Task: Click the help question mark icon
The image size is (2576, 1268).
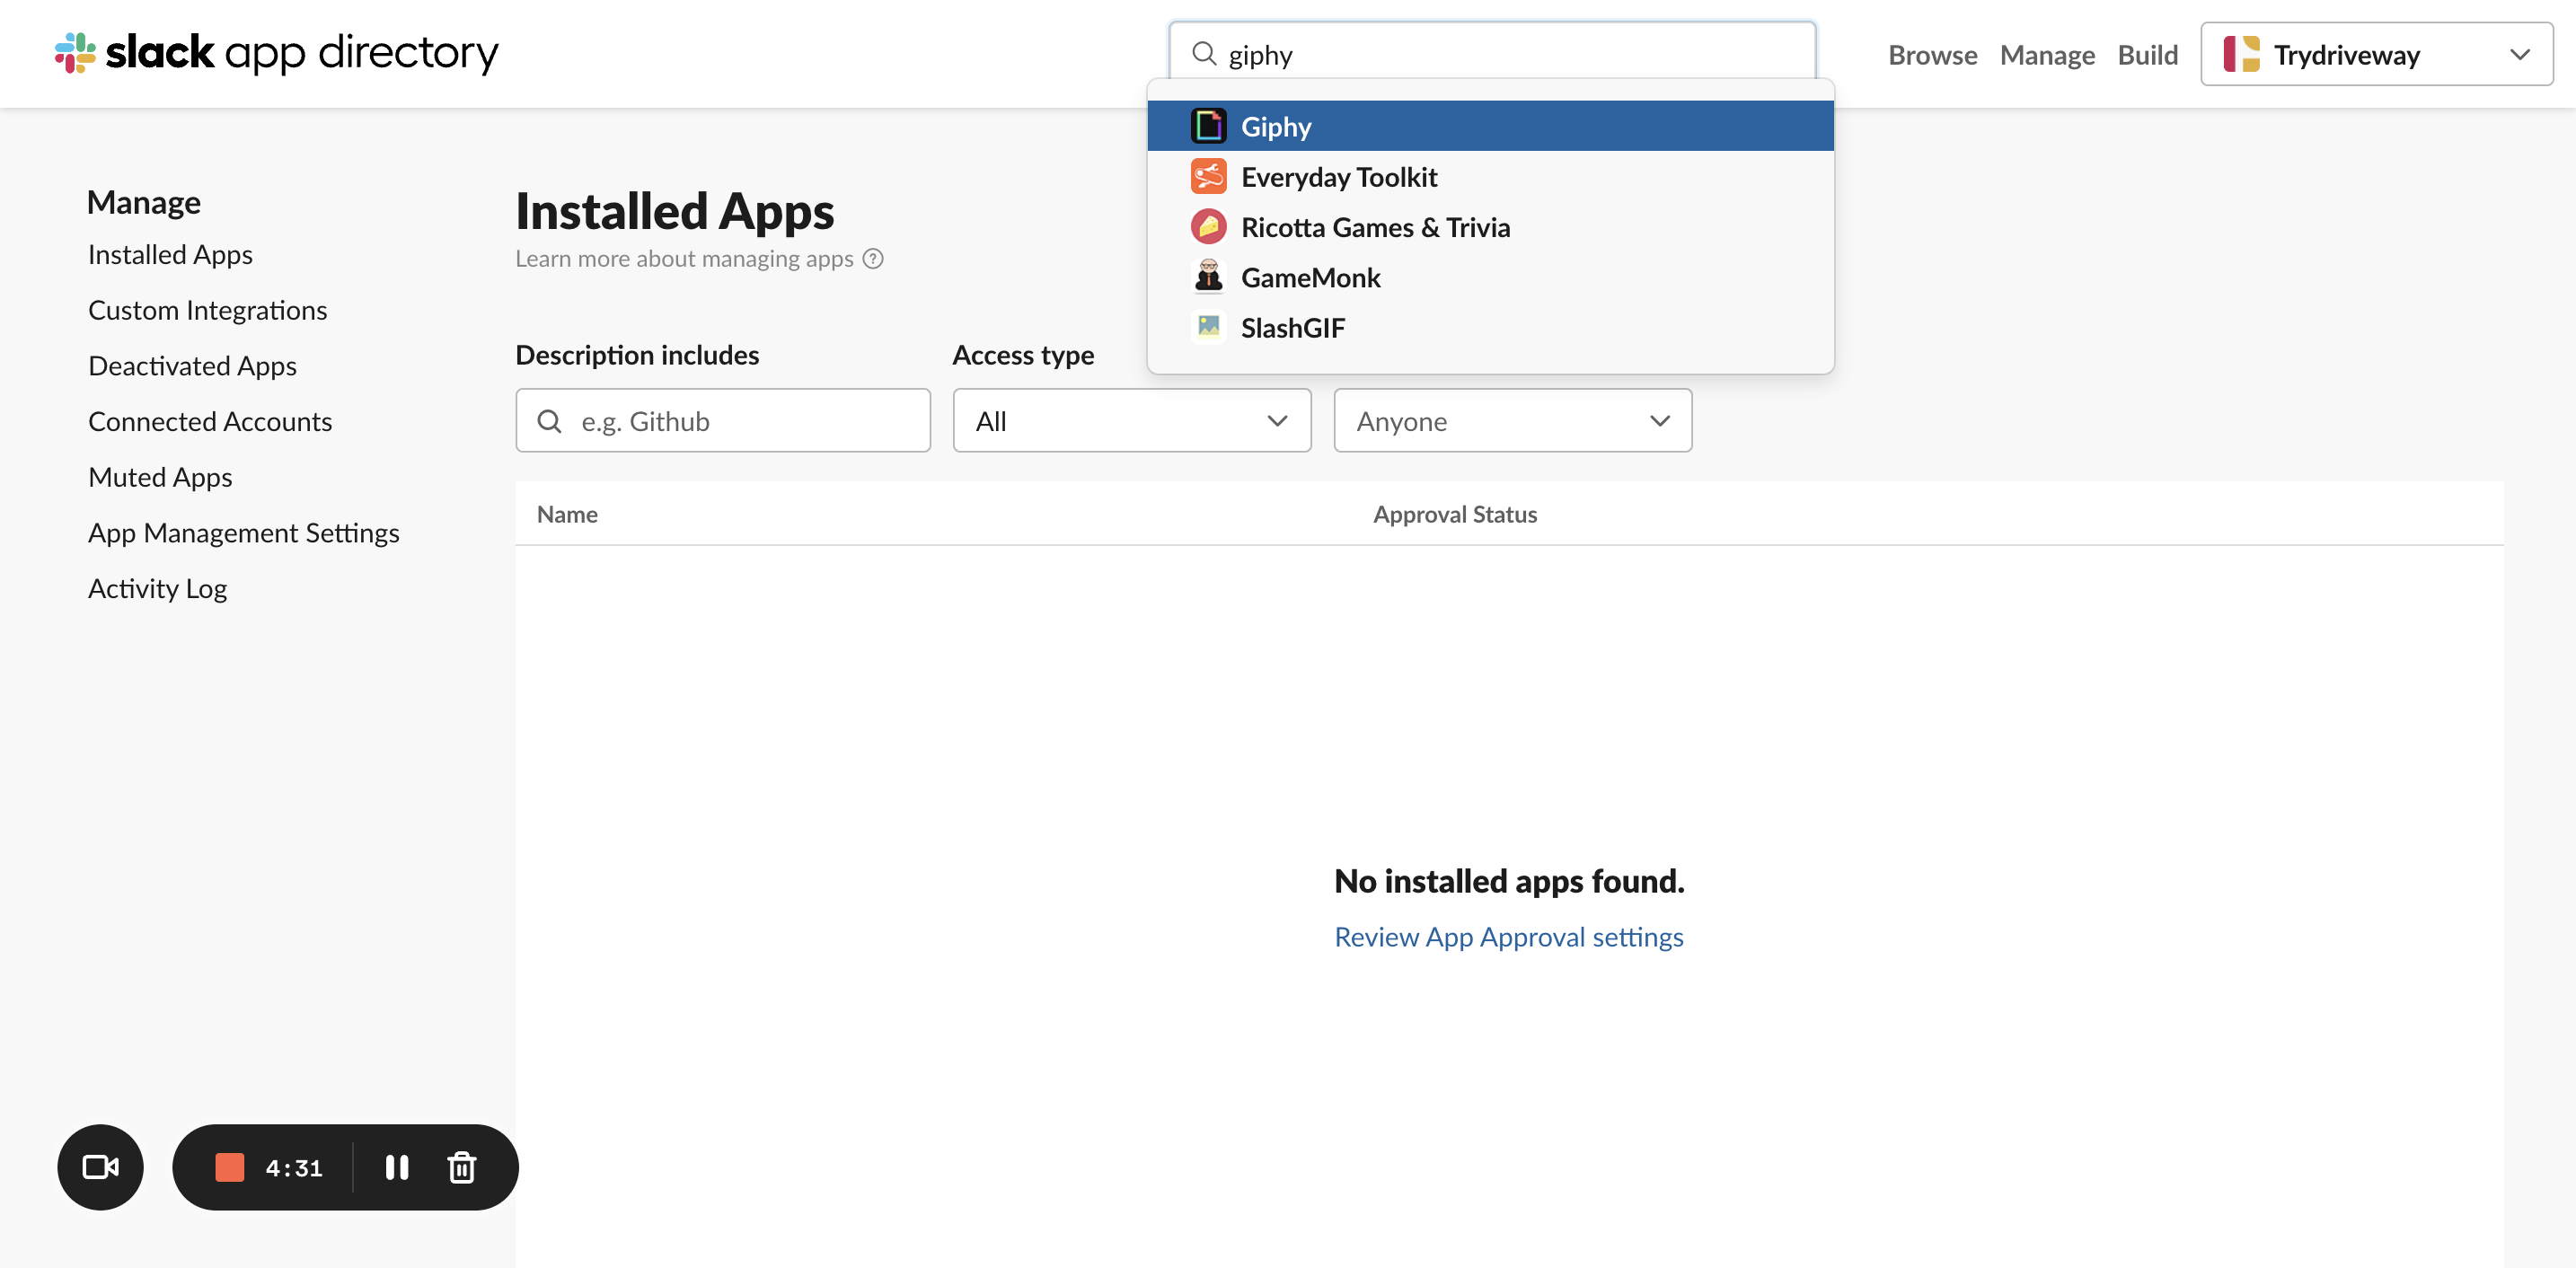Action: [873, 259]
